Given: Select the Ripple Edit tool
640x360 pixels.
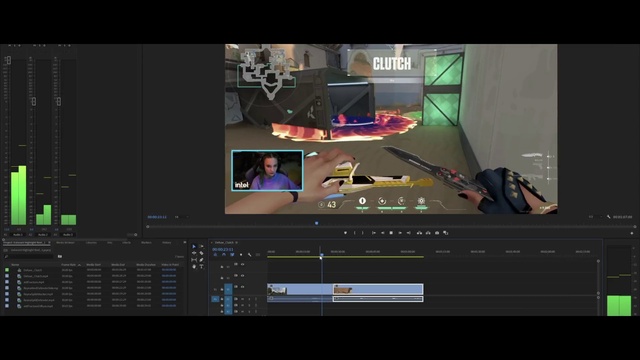Looking at the screenshot, I should click(x=194, y=253).
